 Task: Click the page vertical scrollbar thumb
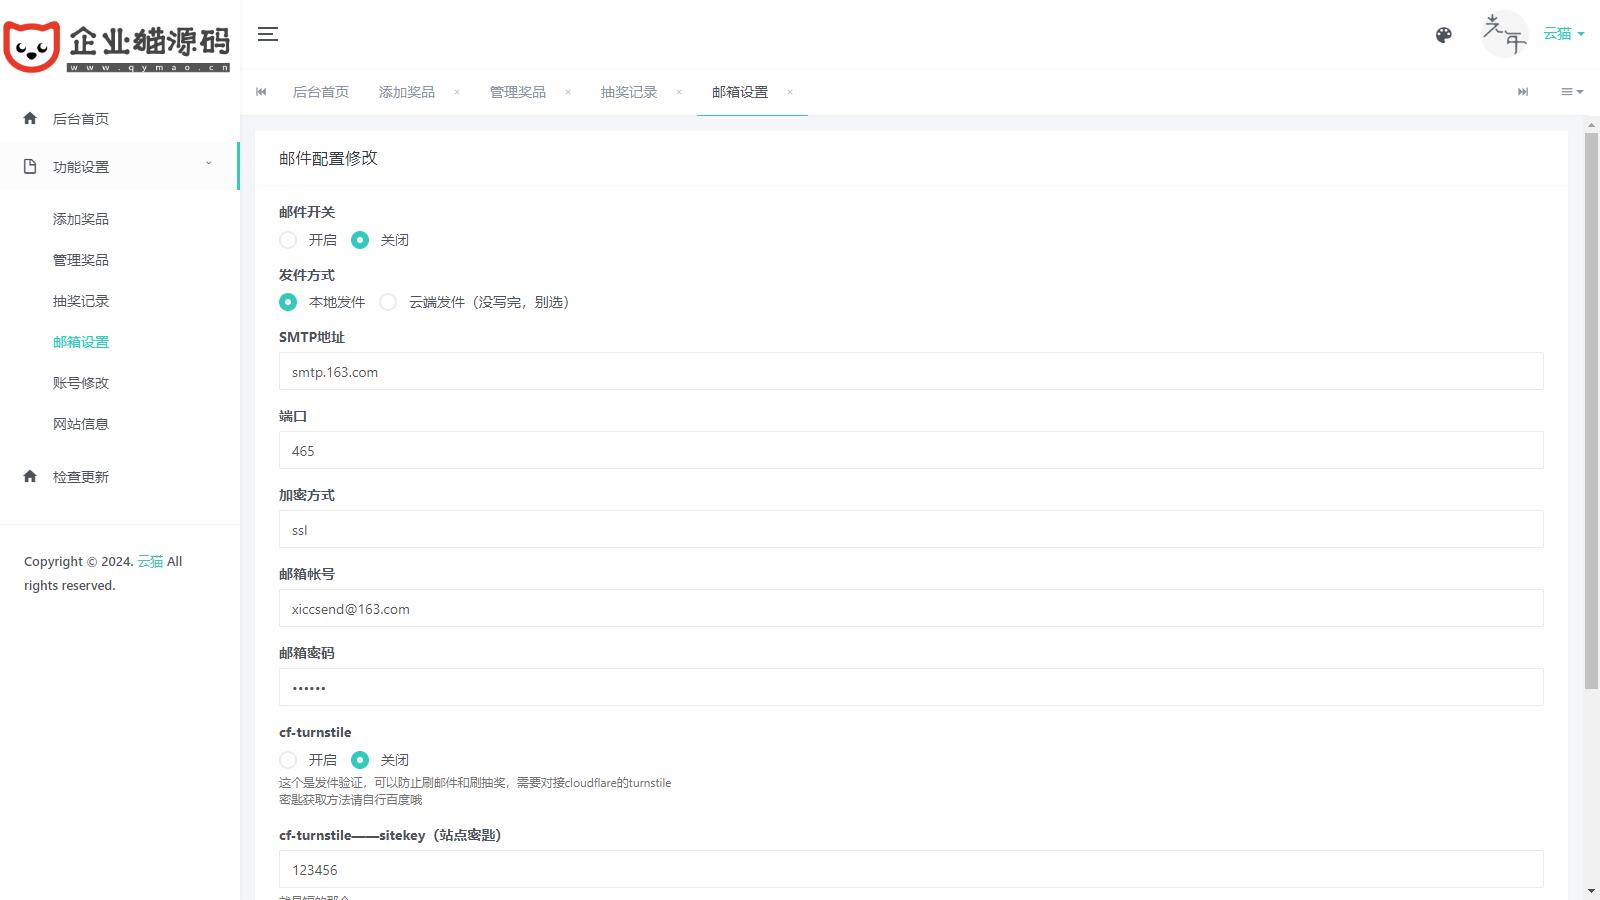point(1592,410)
